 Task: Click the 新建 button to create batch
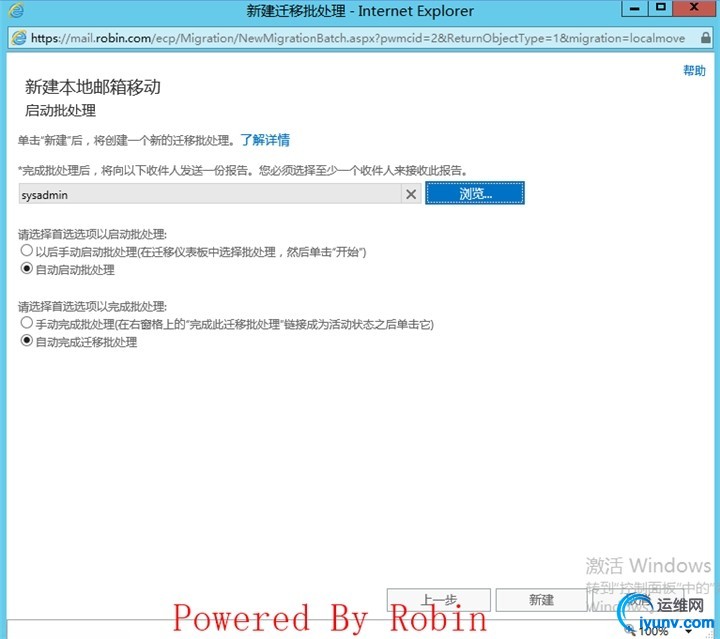coord(541,600)
